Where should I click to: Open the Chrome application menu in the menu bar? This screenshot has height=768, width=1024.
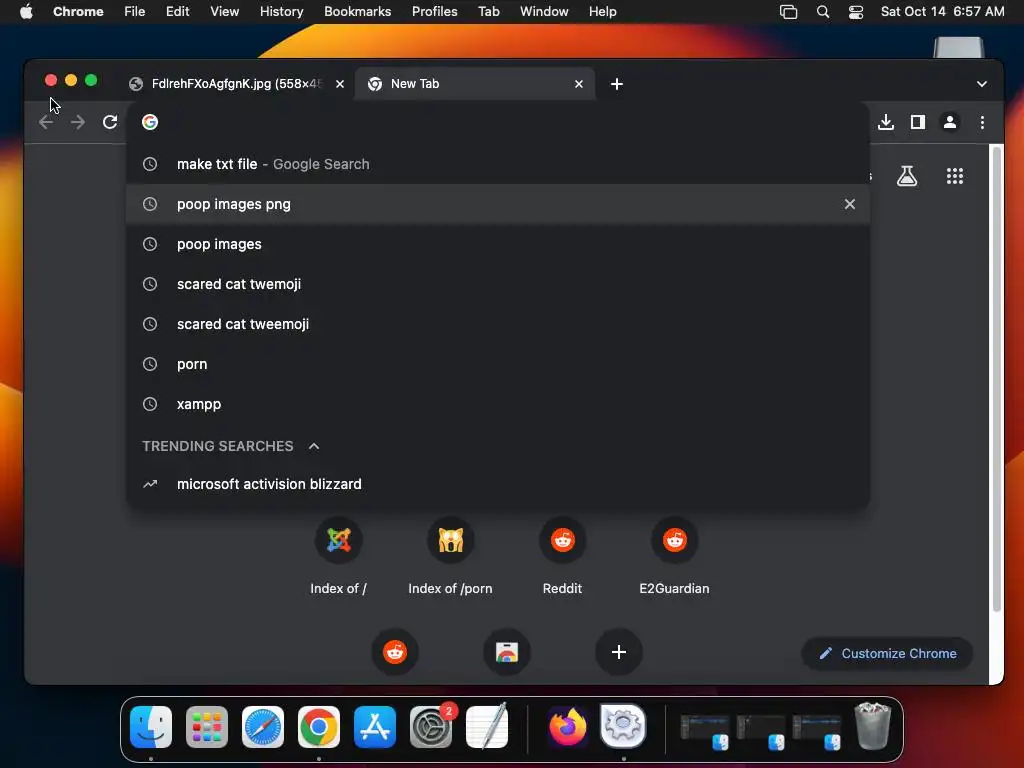coord(78,12)
